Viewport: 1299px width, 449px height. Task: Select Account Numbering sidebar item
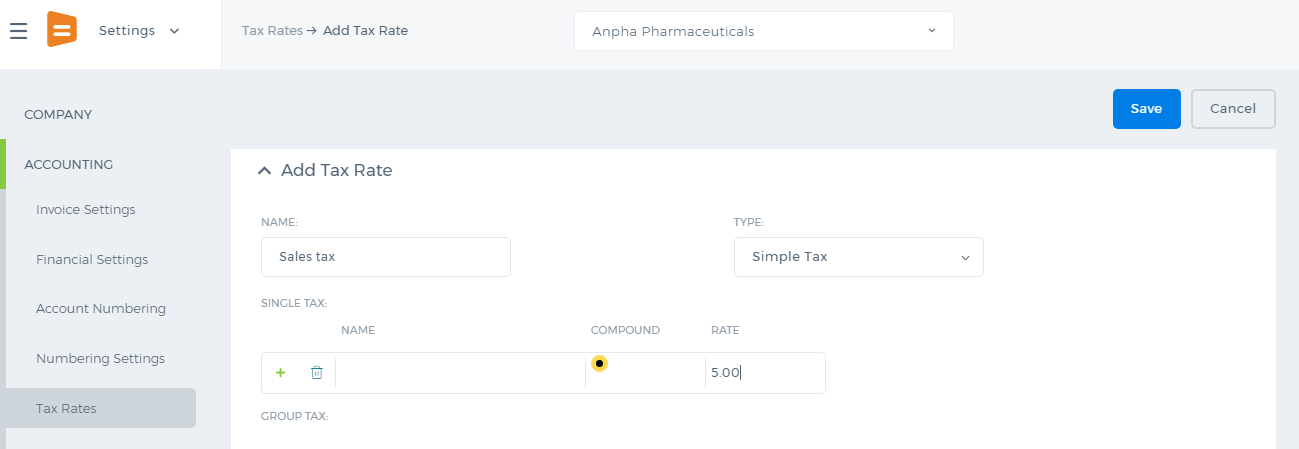click(x=101, y=309)
